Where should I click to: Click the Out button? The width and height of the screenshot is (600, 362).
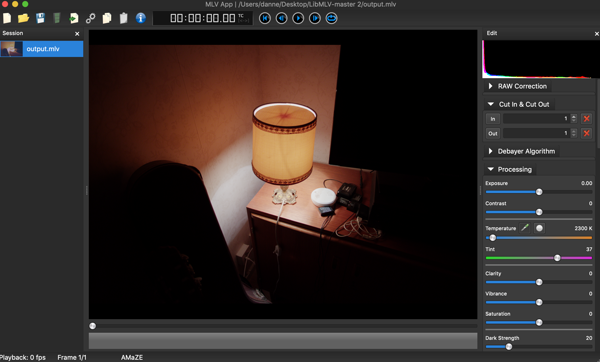(493, 133)
